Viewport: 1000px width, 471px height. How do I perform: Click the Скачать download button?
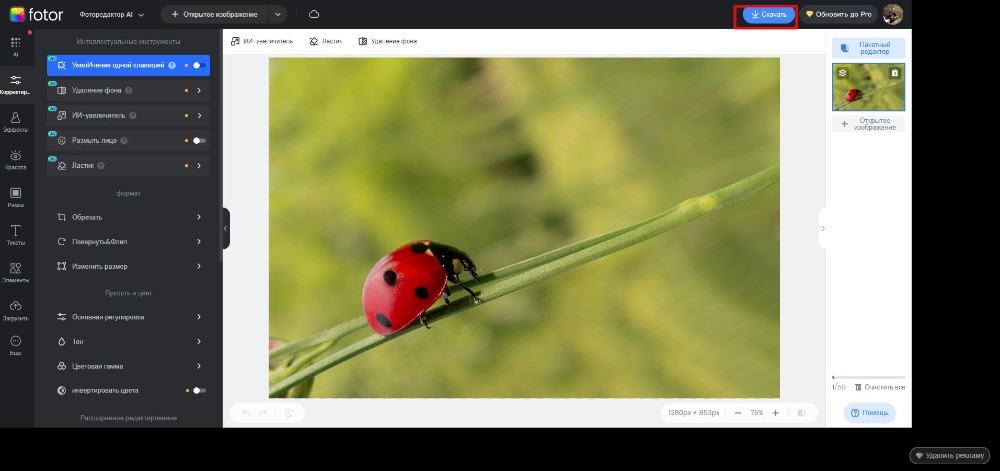point(768,15)
